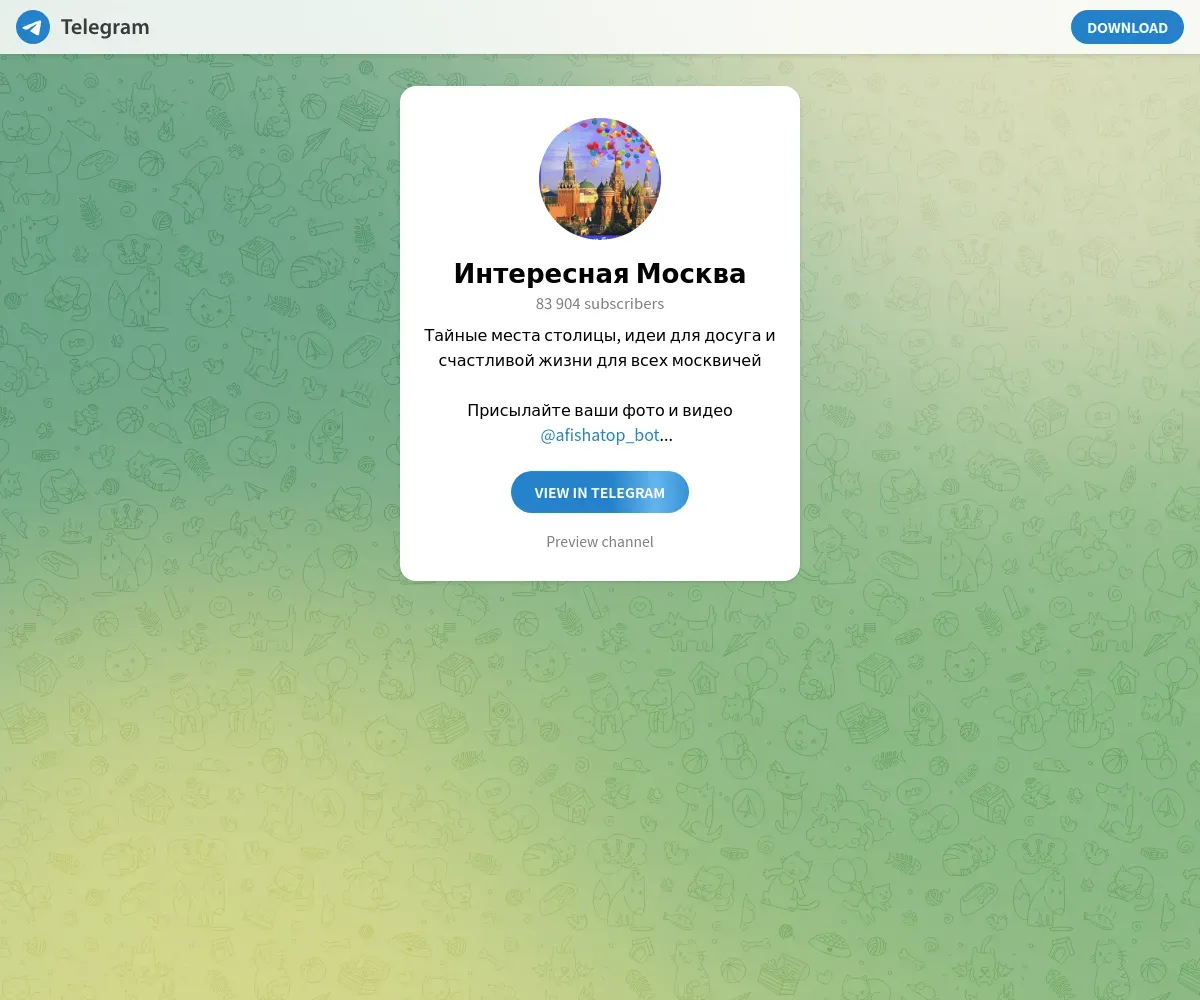Image resolution: width=1200 pixels, height=1000 pixels.
Task: Open the Preview channel link
Action: click(600, 542)
